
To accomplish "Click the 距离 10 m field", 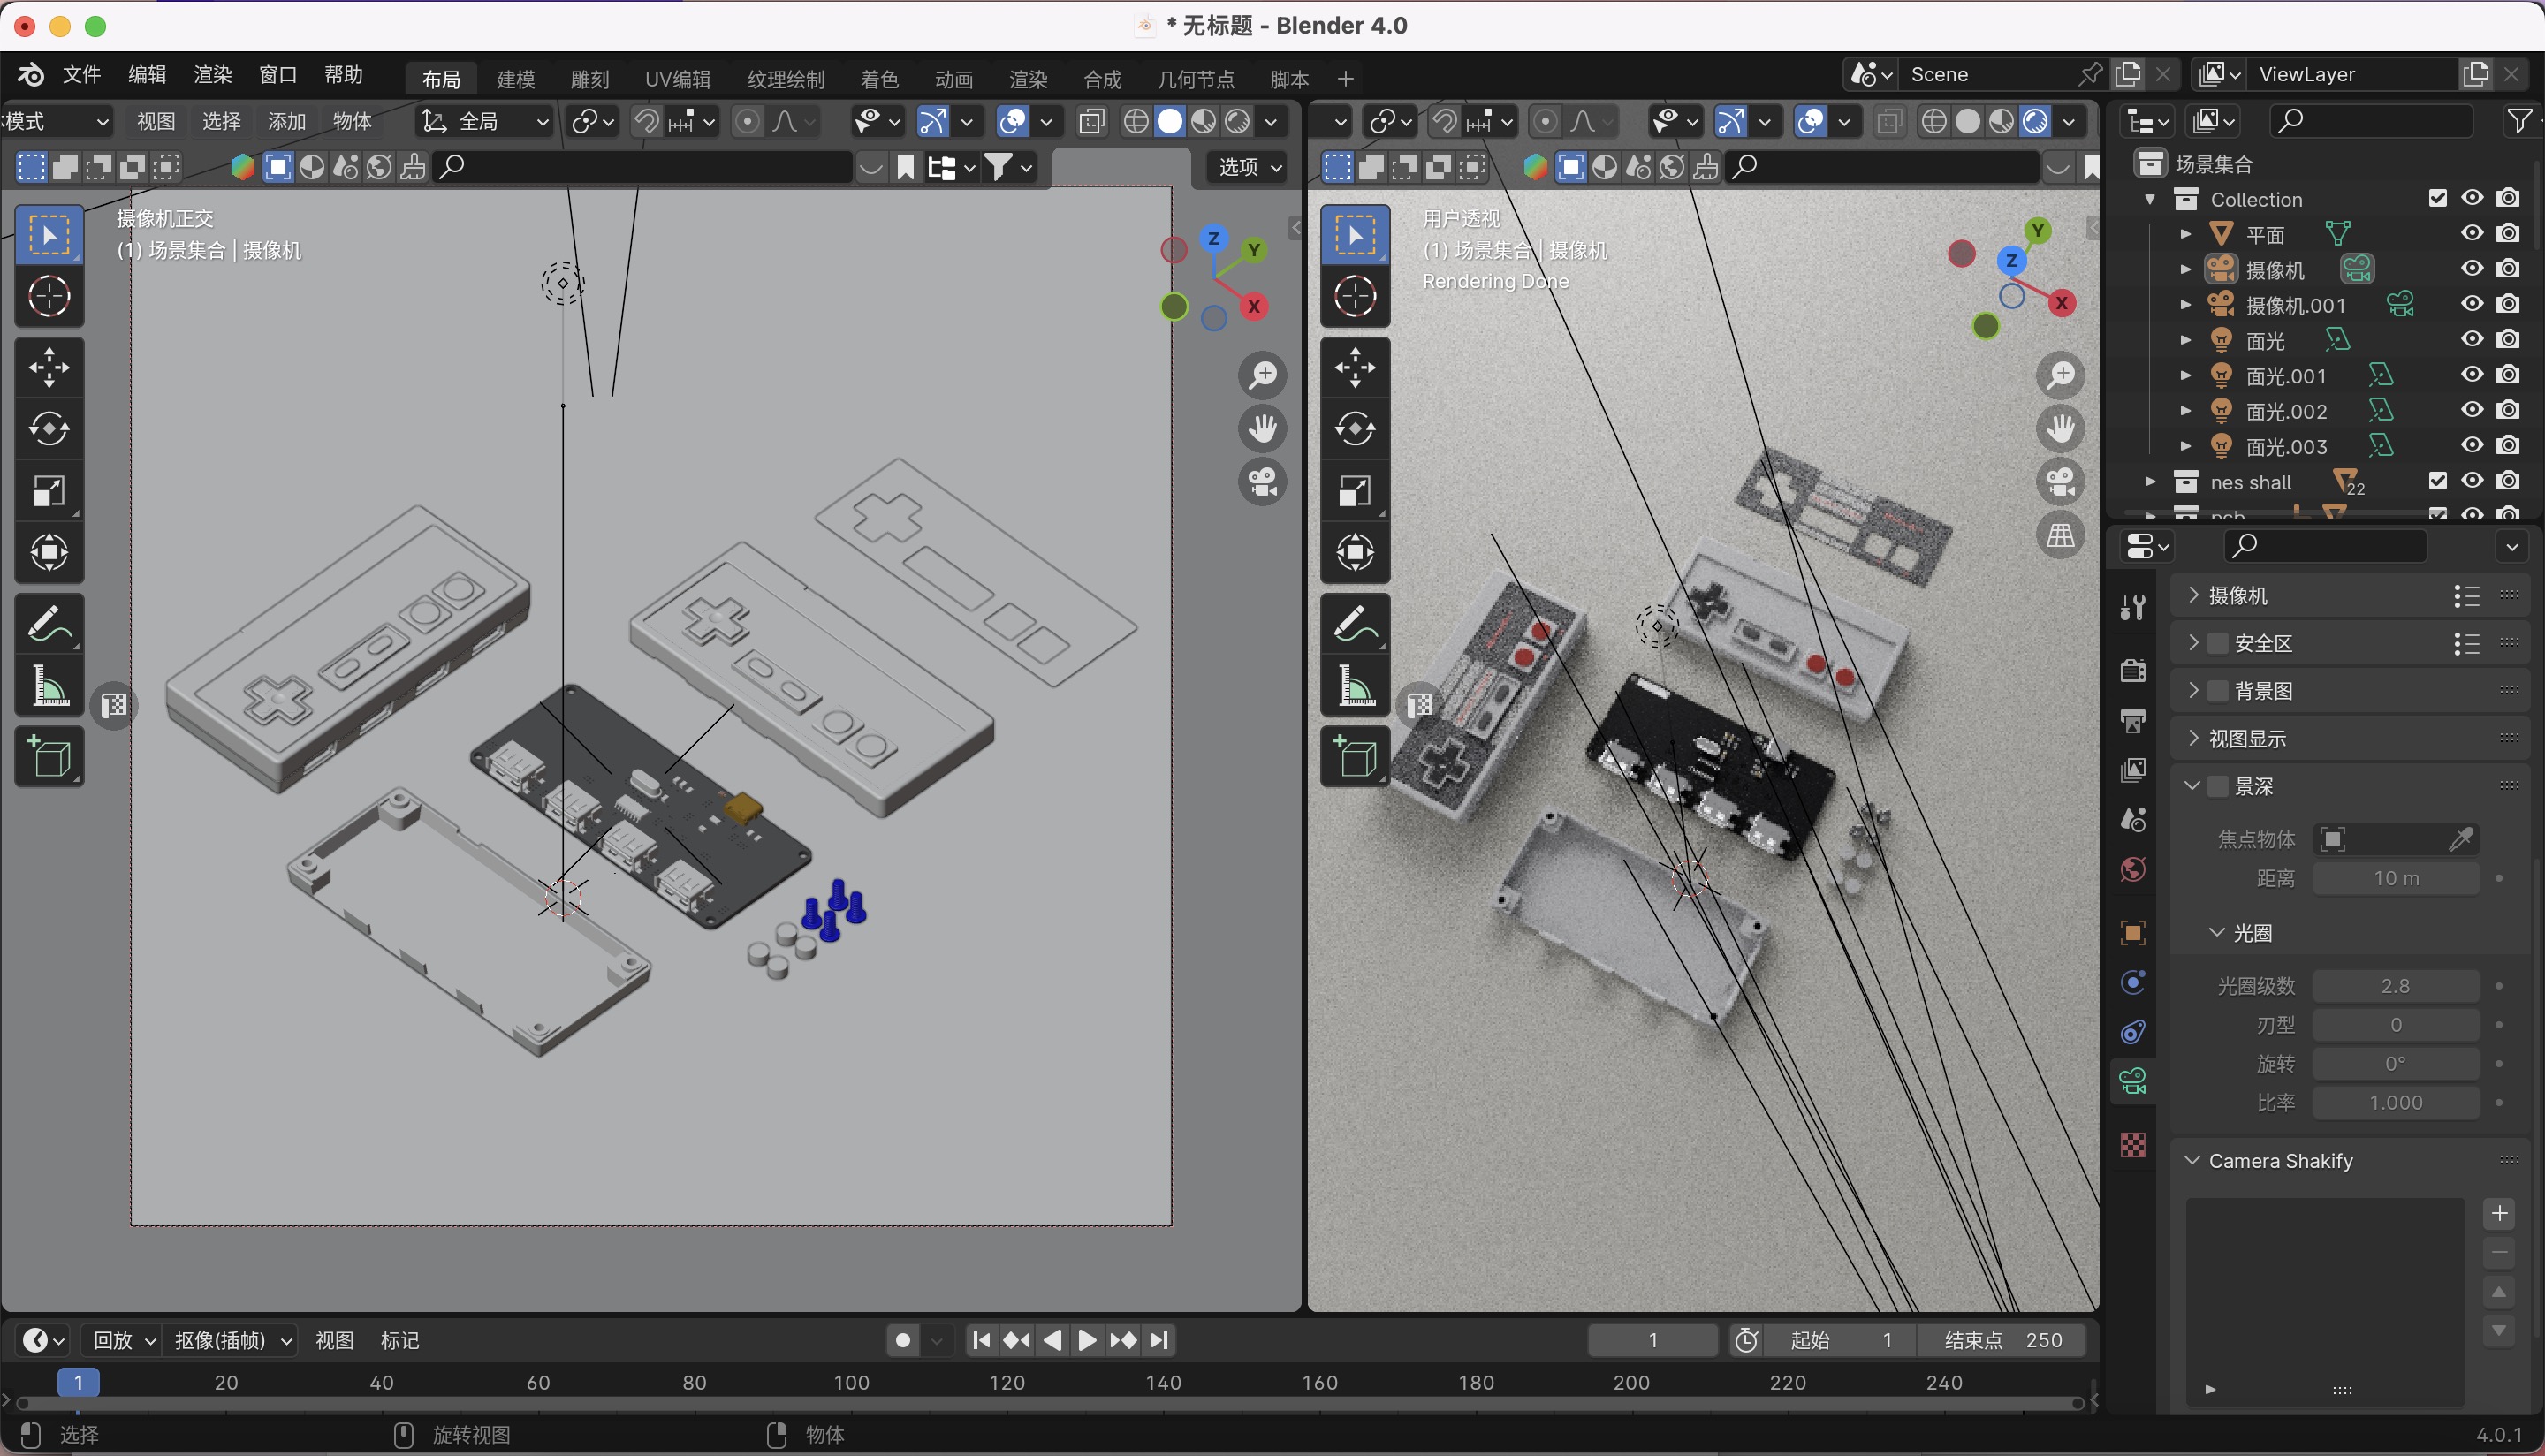I will [x=2396, y=879].
